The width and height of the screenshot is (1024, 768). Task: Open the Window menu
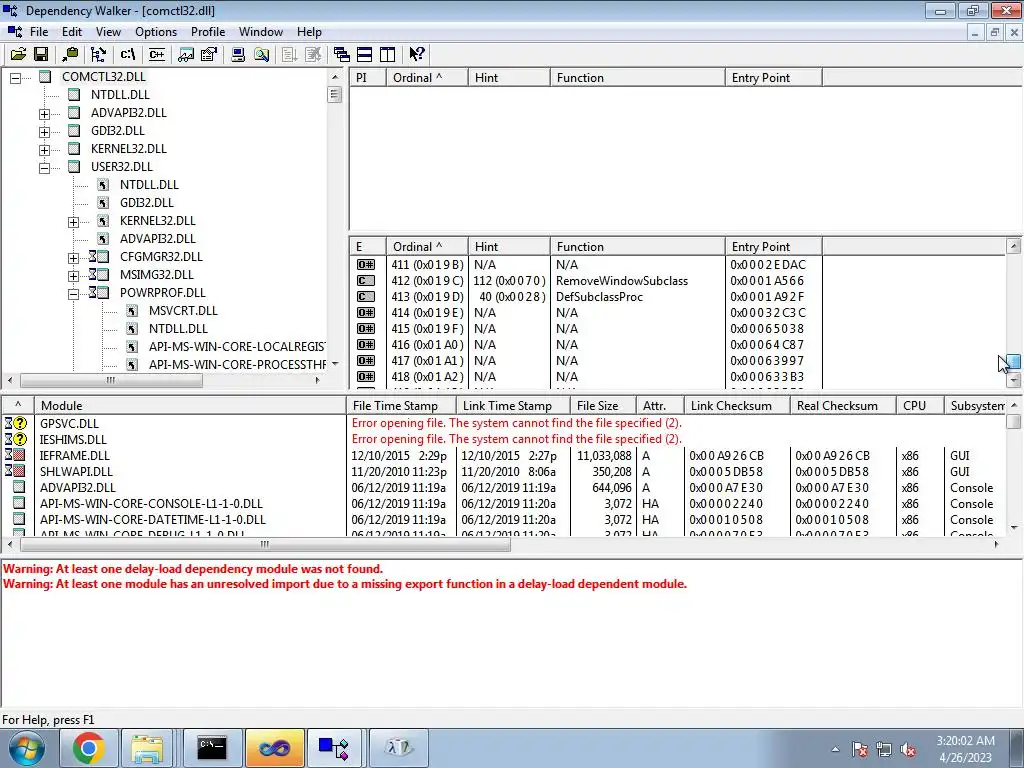click(261, 32)
